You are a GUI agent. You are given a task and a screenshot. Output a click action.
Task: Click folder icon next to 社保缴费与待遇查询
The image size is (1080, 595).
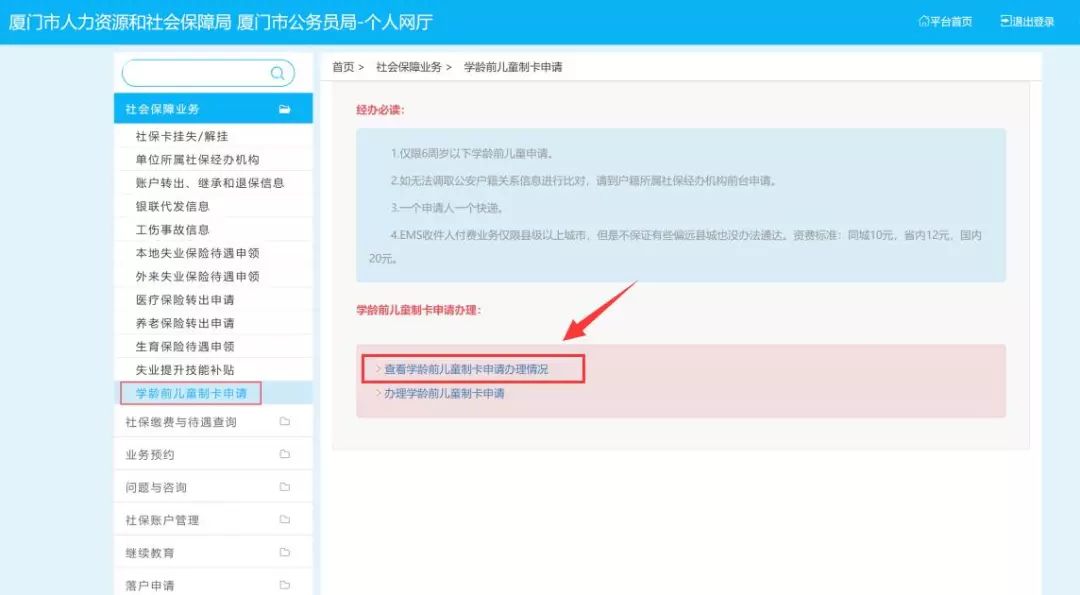coord(284,421)
